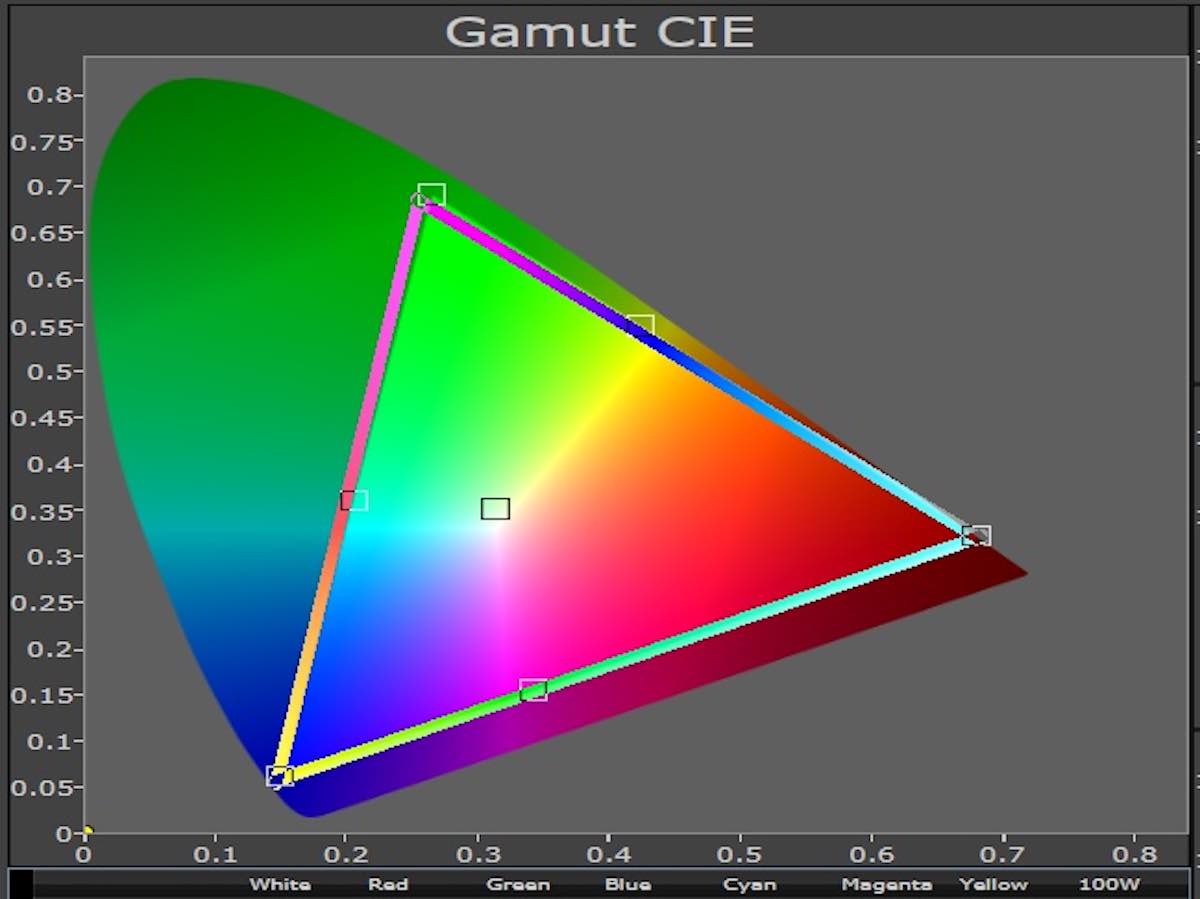Click the yellow secondary target square on upper-right edge
This screenshot has width=1200, height=899.
(640, 326)
